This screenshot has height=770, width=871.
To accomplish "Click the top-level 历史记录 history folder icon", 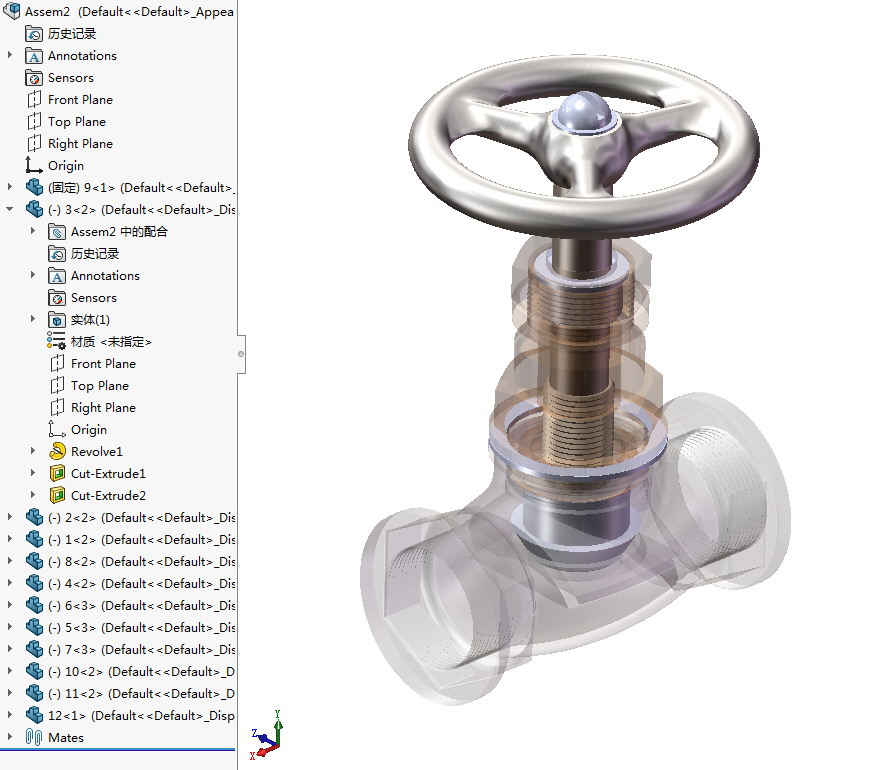I will coord(34,34).
